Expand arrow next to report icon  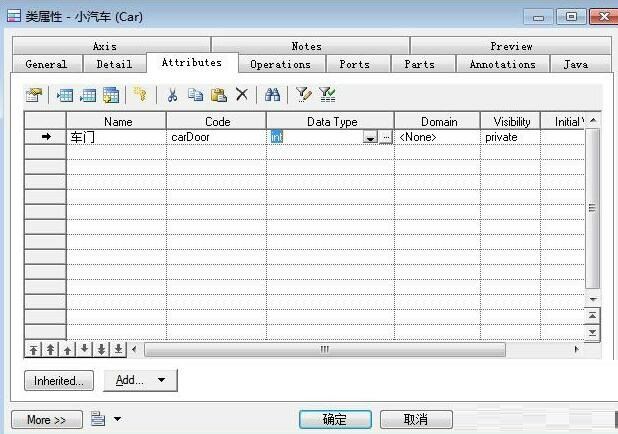(x=117, y=419)
